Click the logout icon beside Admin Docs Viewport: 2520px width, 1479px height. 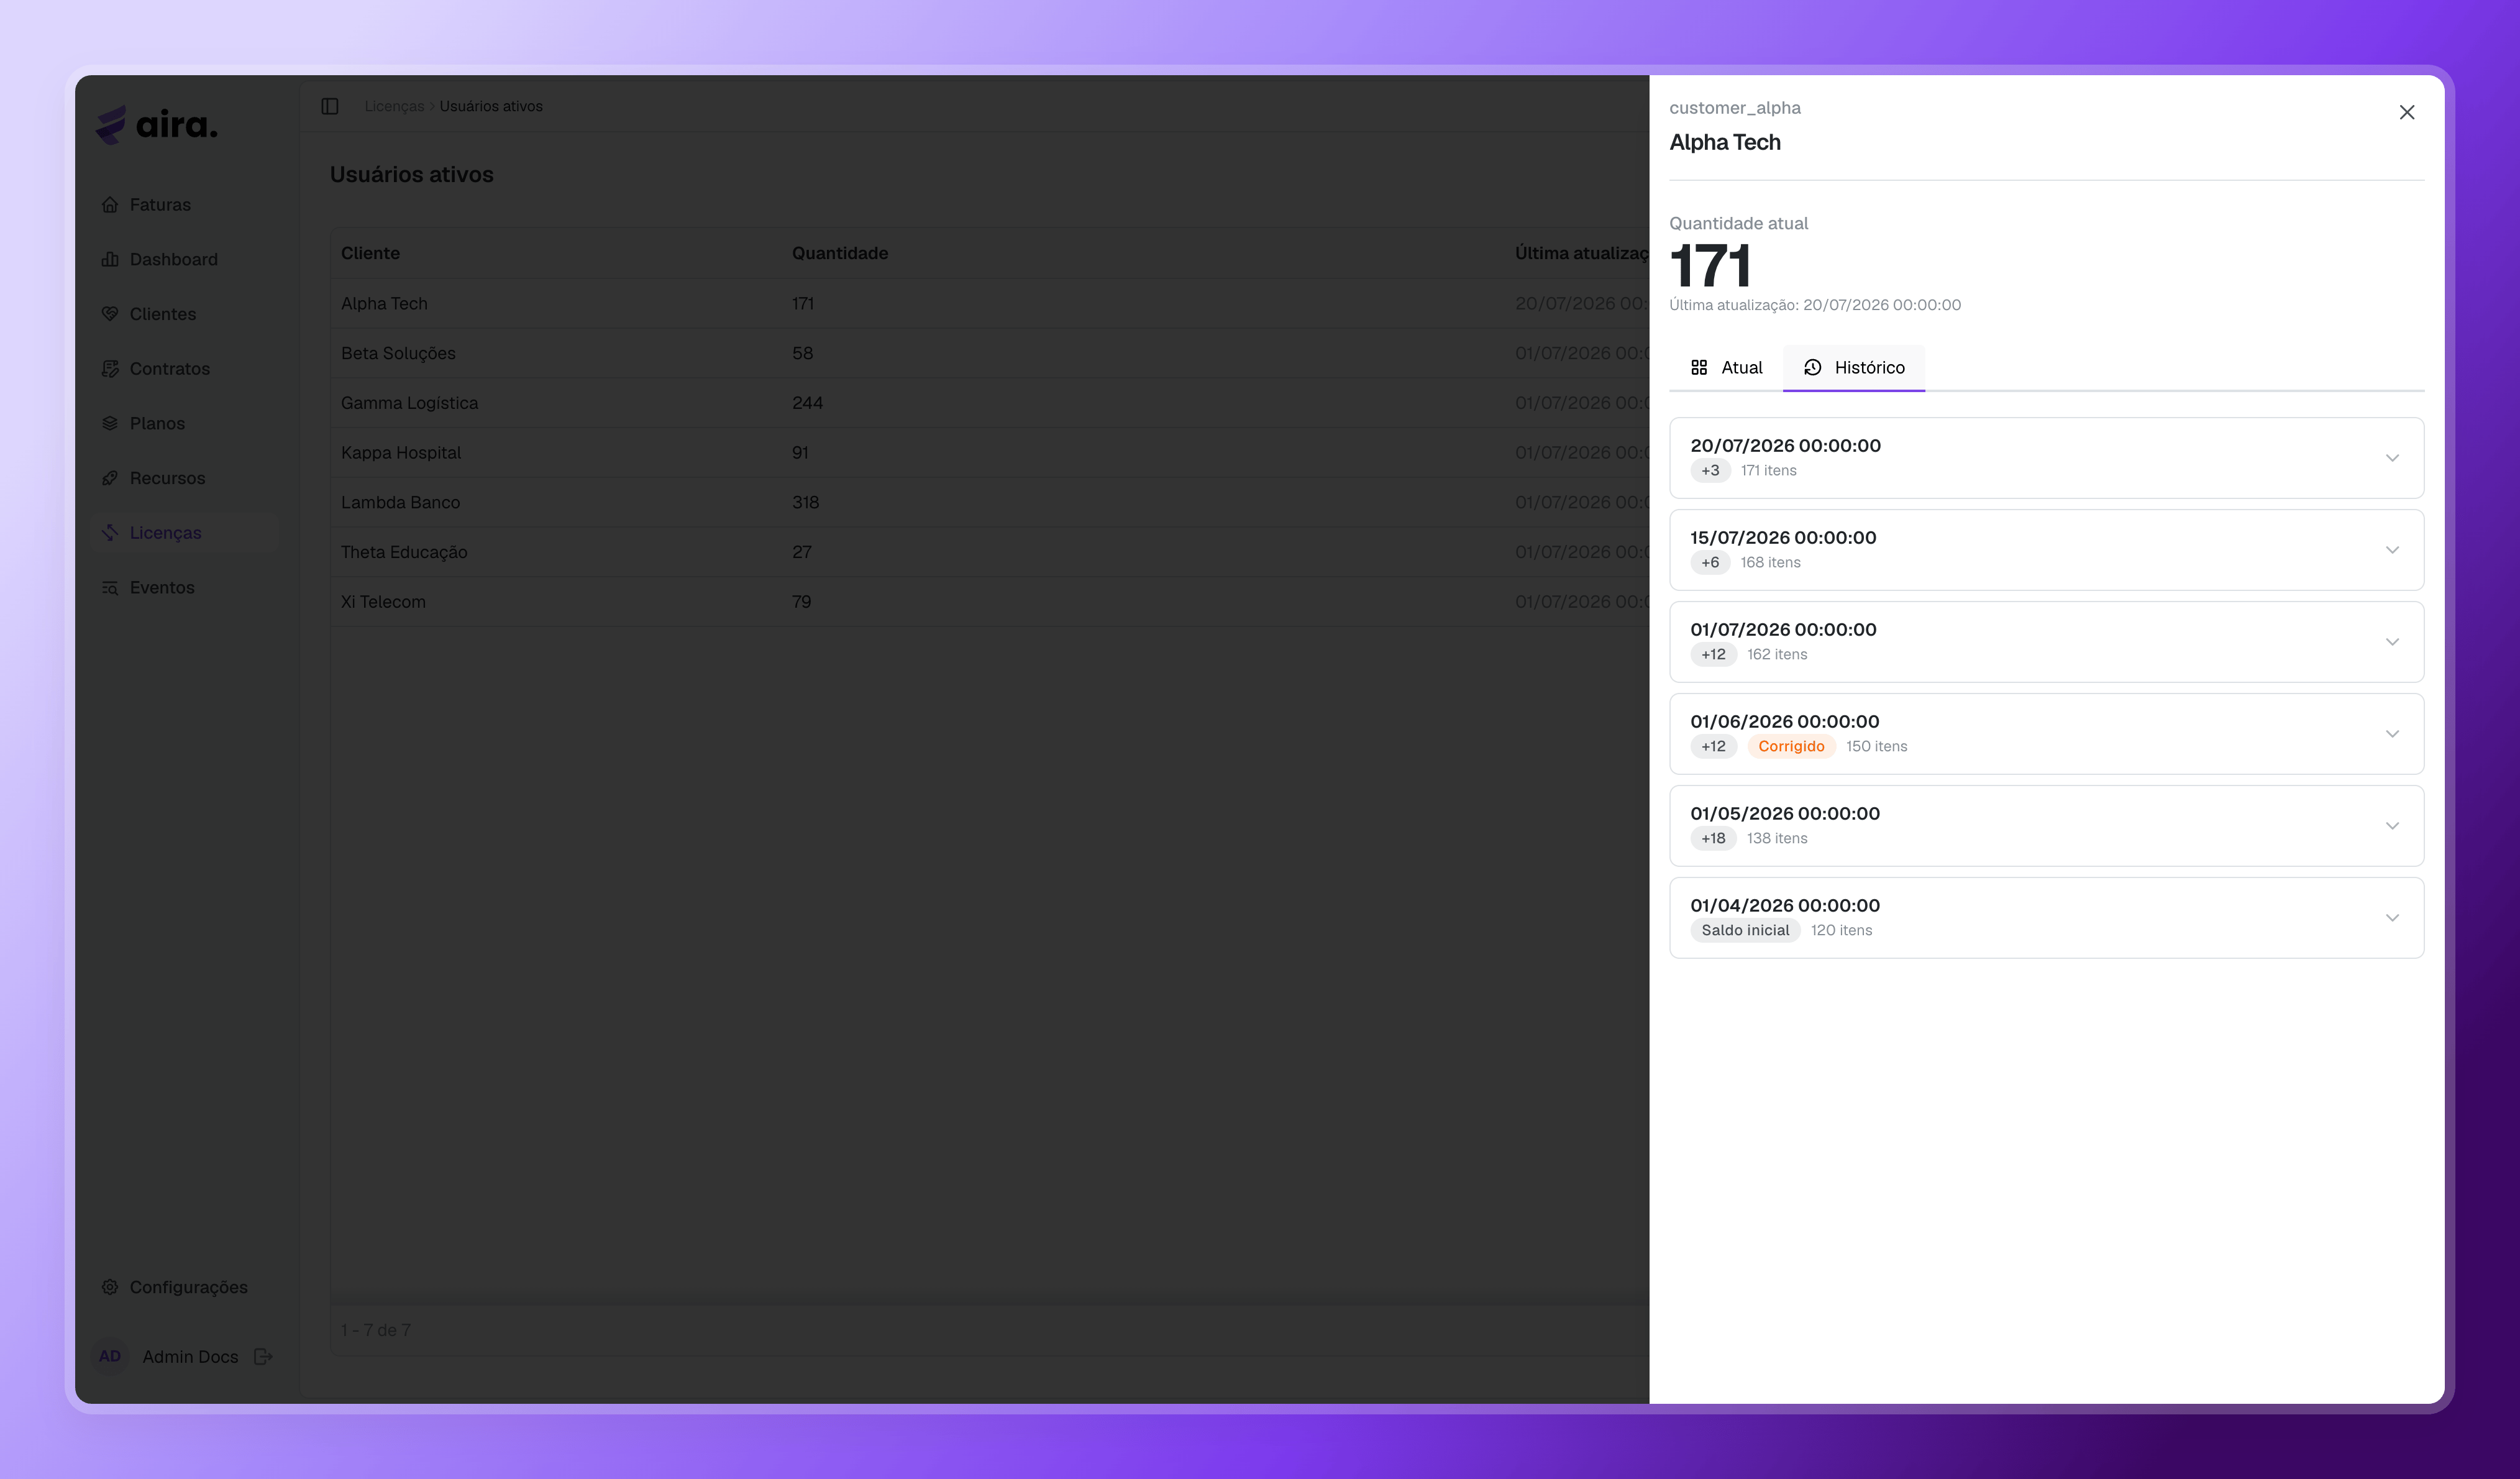(x=263, y=1357)
